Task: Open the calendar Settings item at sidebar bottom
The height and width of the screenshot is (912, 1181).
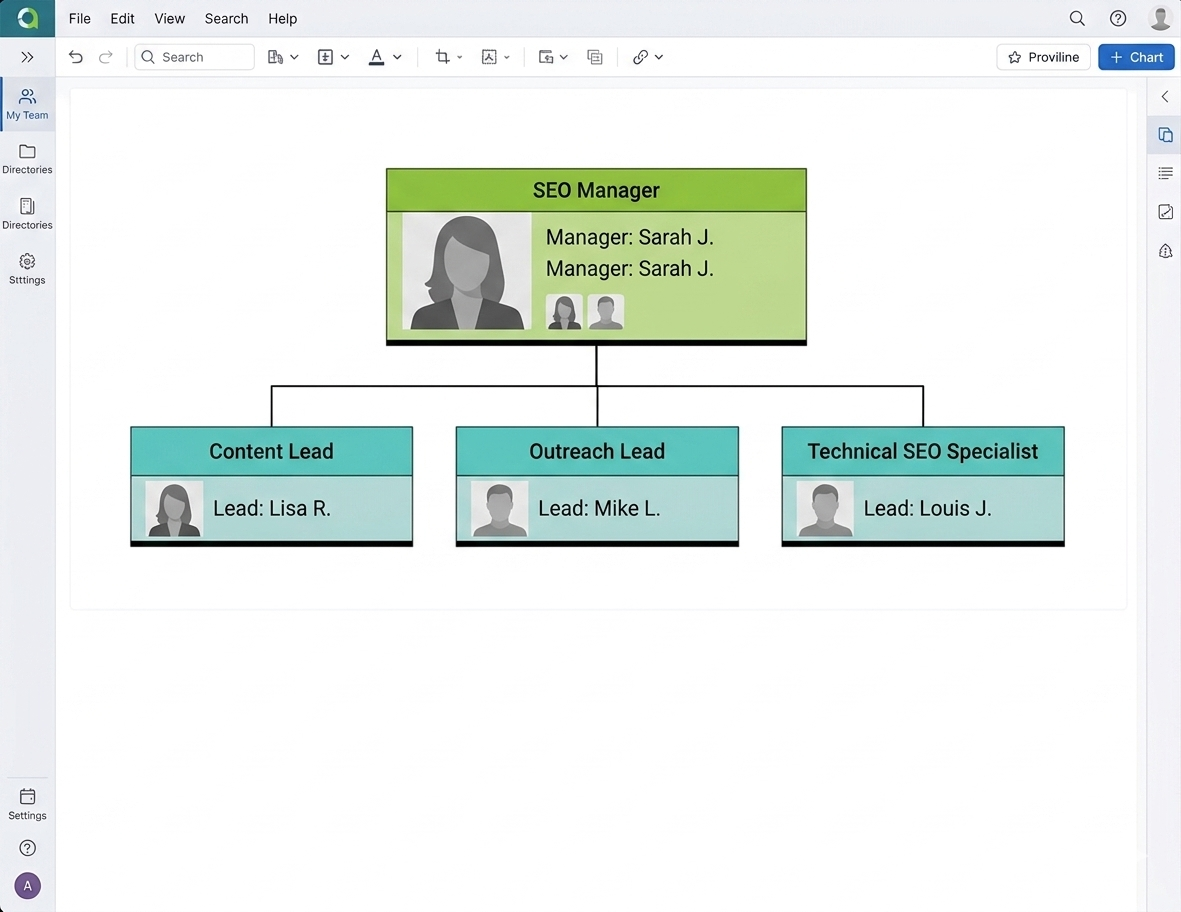Action: coord(27,804)
